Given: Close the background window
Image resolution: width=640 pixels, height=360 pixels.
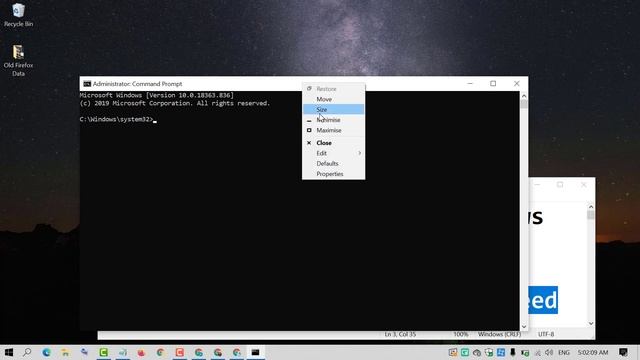Looking at the screenshot, I should [584, 185].
